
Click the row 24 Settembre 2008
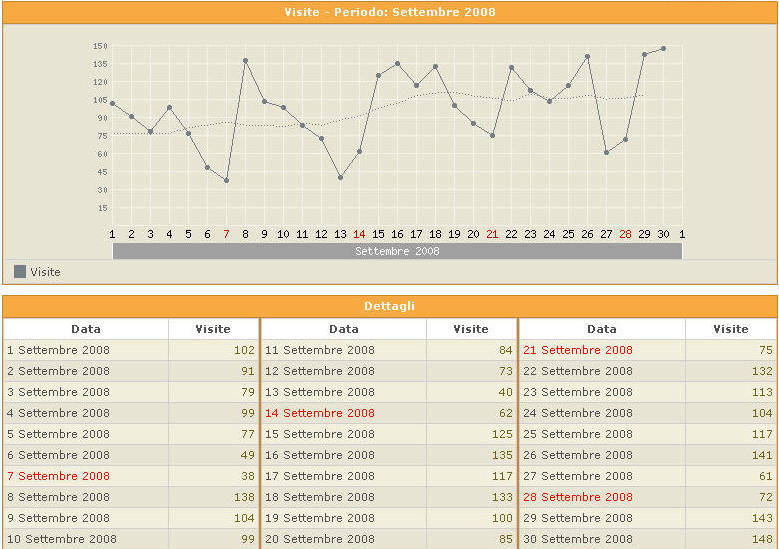[x=648, y=413]
